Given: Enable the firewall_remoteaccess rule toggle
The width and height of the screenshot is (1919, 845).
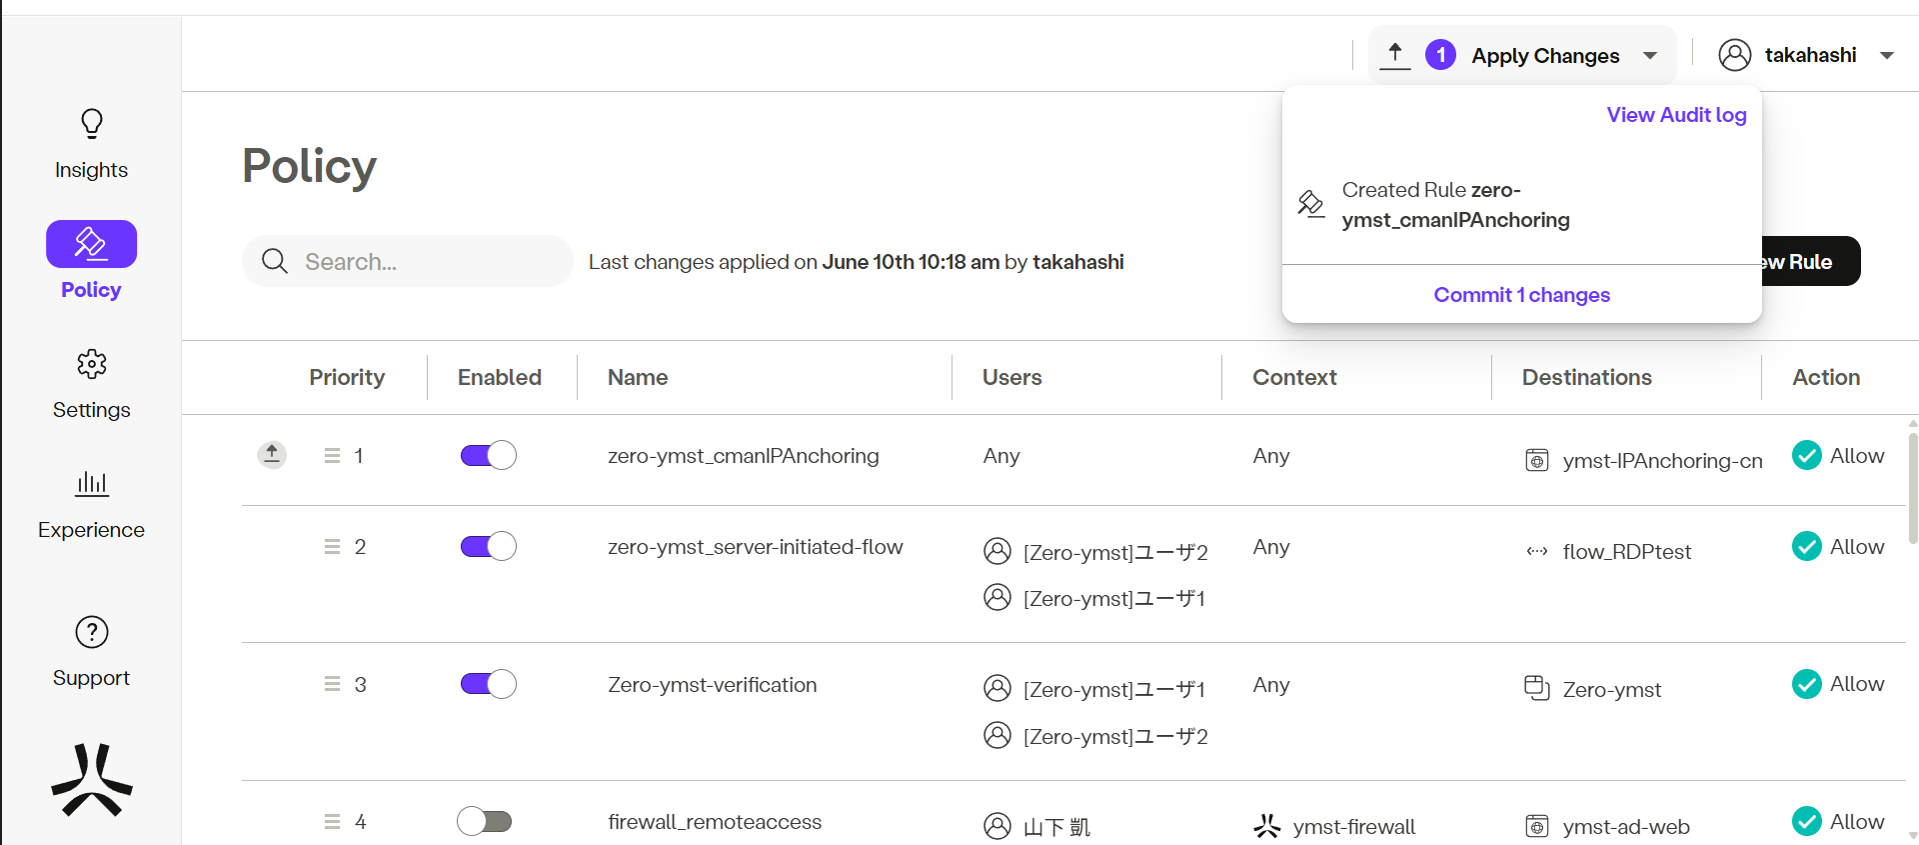Looking at the screenshot, I should click(x=485, y=822).
